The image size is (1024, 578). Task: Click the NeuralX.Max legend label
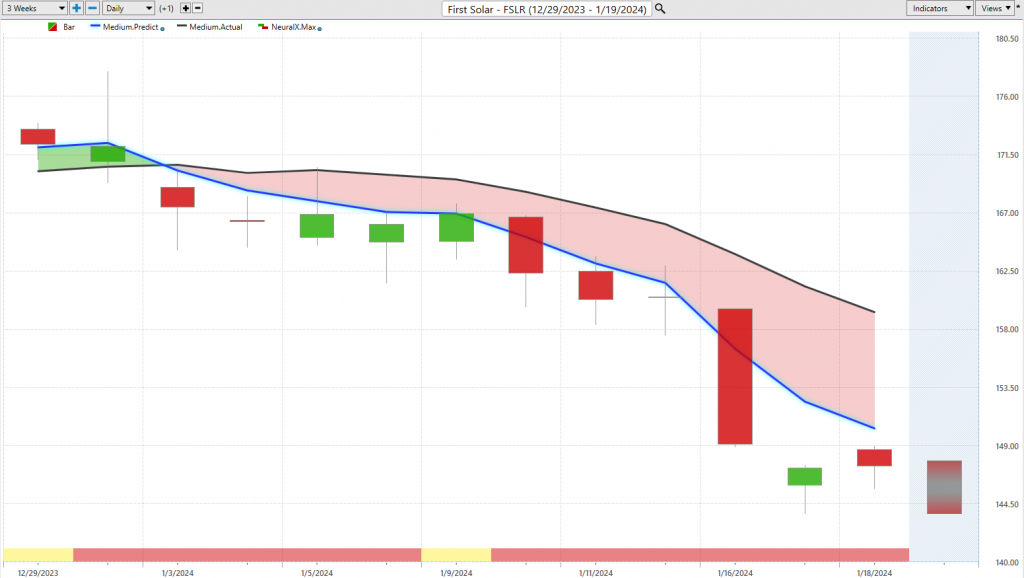(x=293, y=27)
